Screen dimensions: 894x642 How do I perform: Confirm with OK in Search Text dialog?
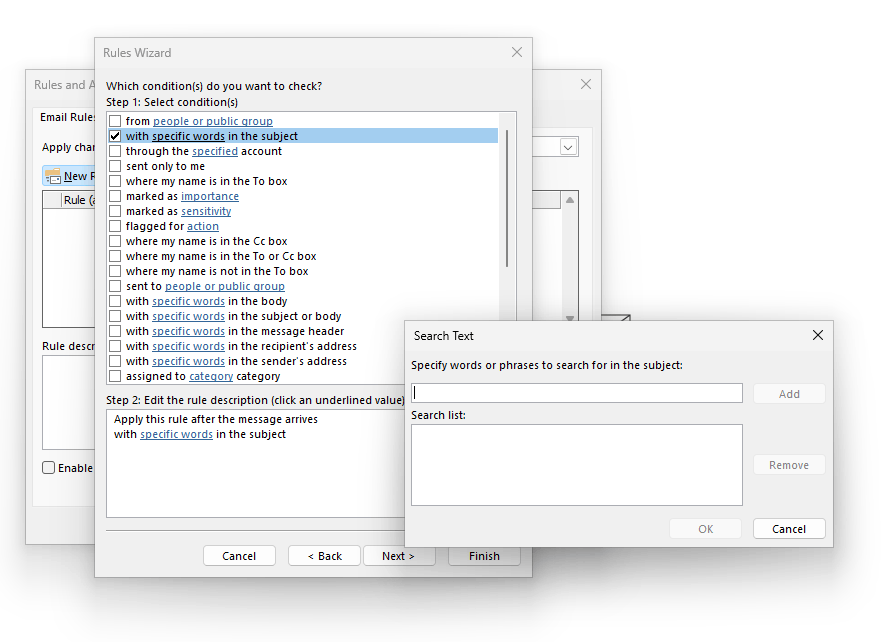[706, 529]
